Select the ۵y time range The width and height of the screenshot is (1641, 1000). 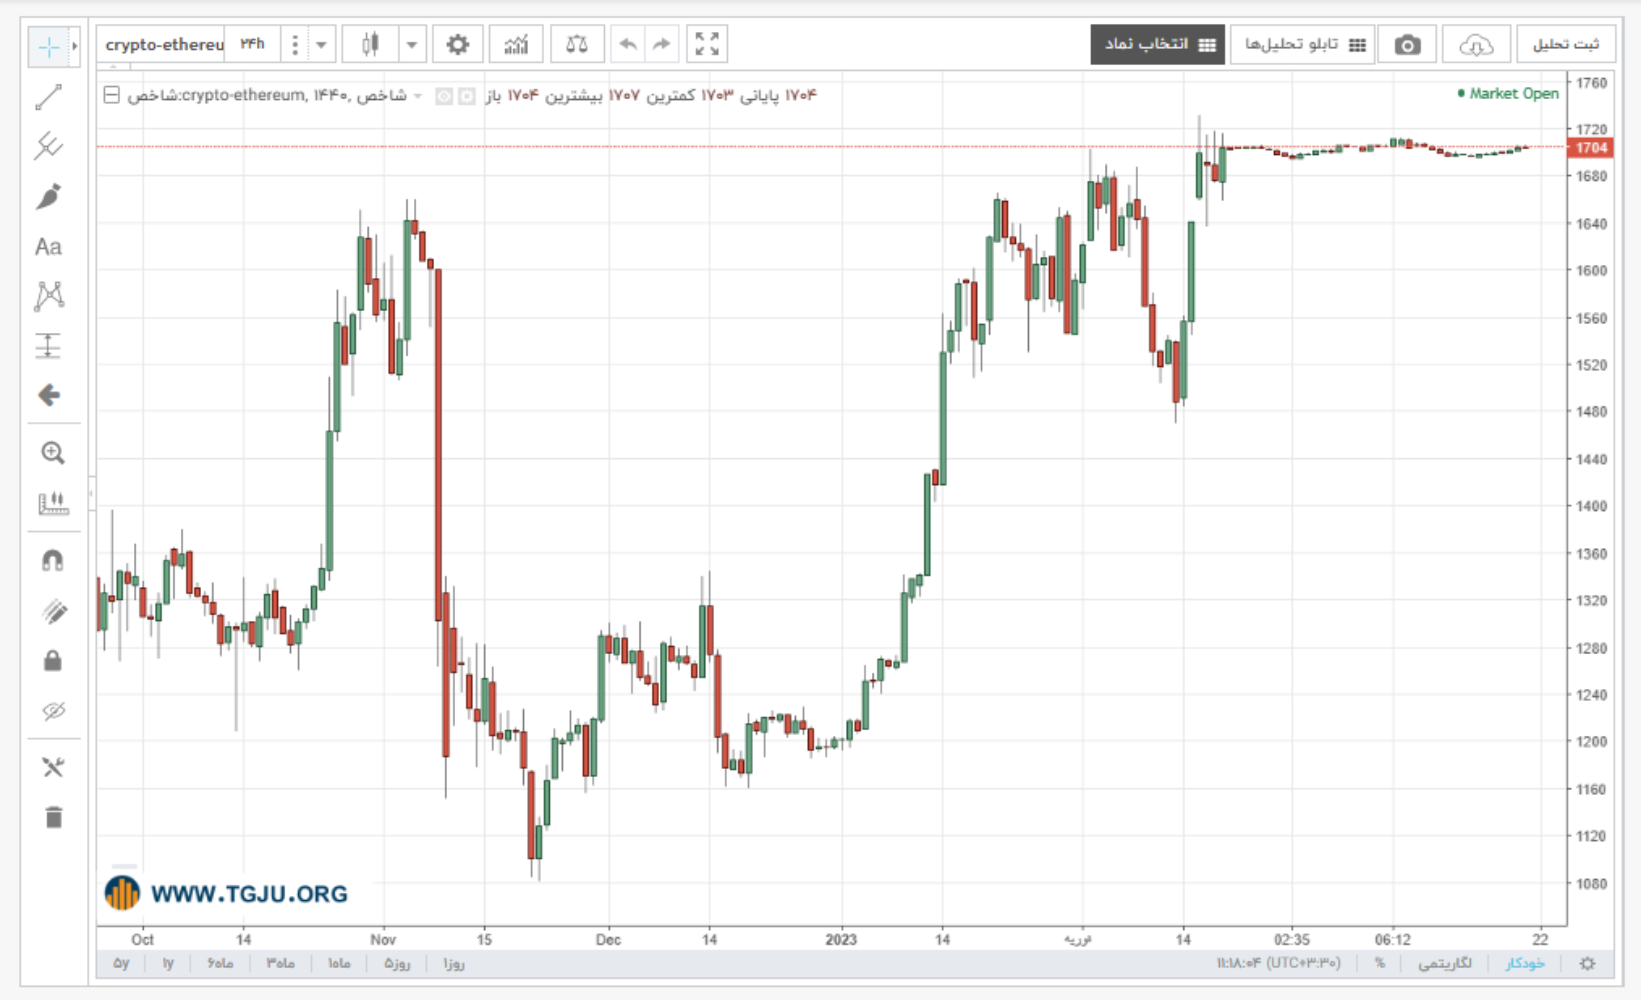pos(121,963)
